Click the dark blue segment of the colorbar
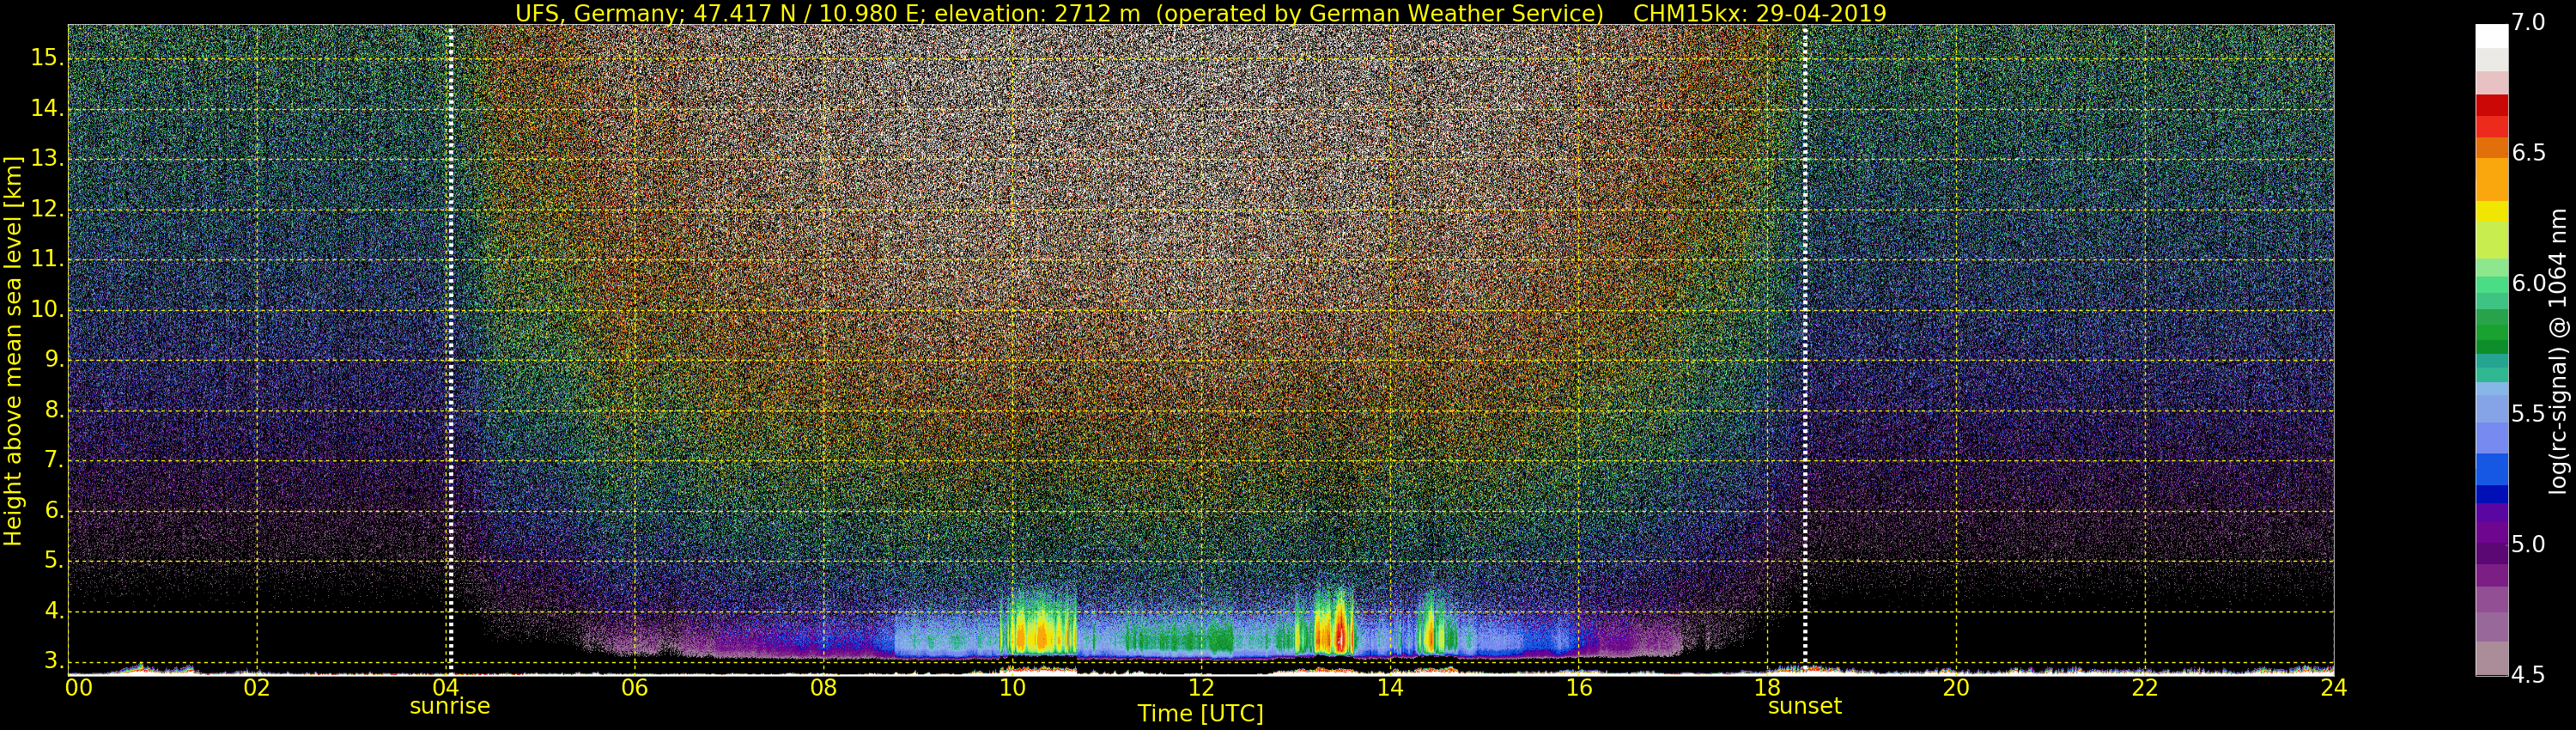This screenshot has width=2576, height=730. tap(2491, 493)
